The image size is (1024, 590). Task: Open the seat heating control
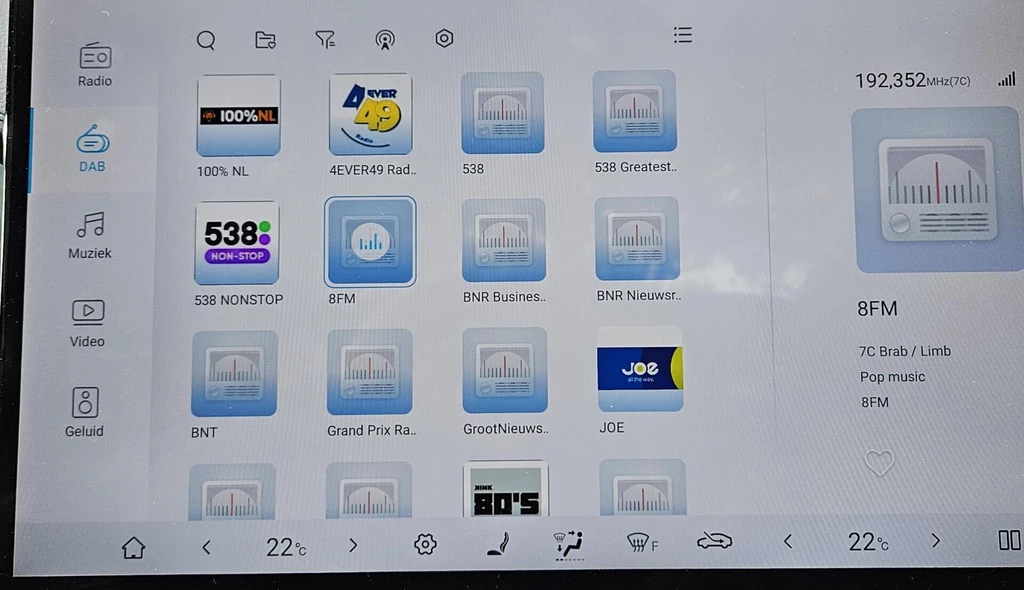coord(496,544)
